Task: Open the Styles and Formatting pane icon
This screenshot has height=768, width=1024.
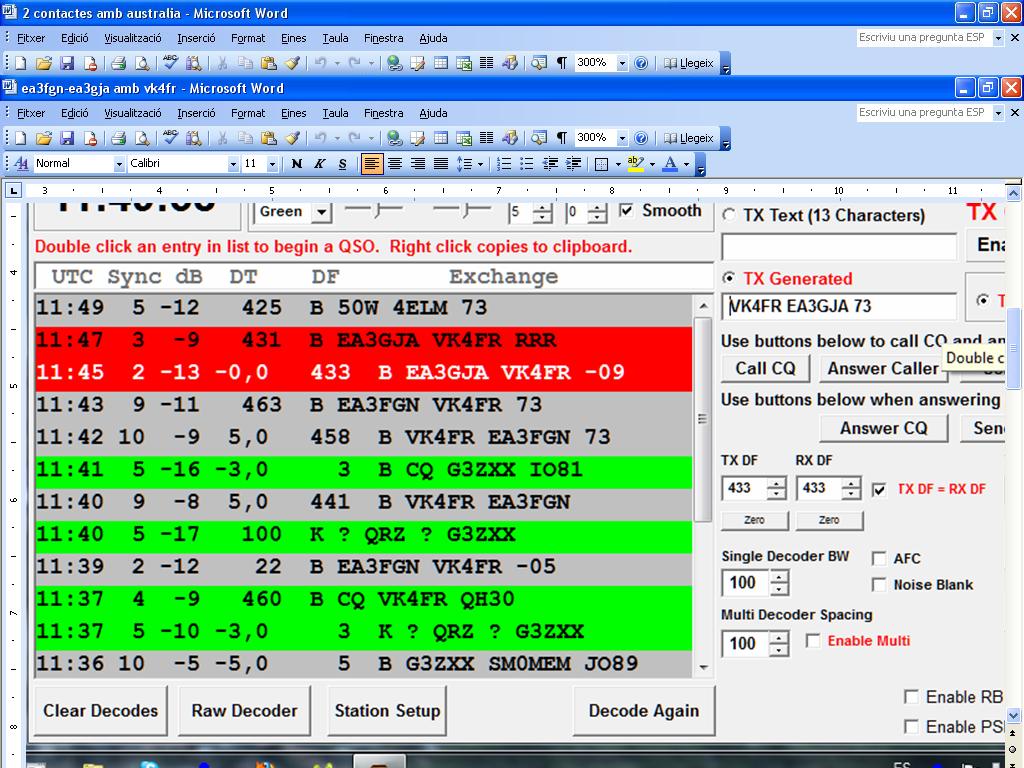Action: (x=21, y=164)
